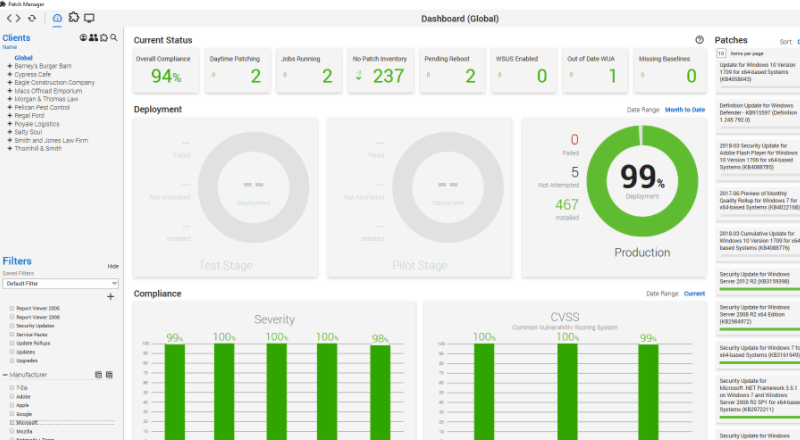800x440 pixels.
Task: Expand the Barney's Burger Barn client
Action: tap(10, 66)
